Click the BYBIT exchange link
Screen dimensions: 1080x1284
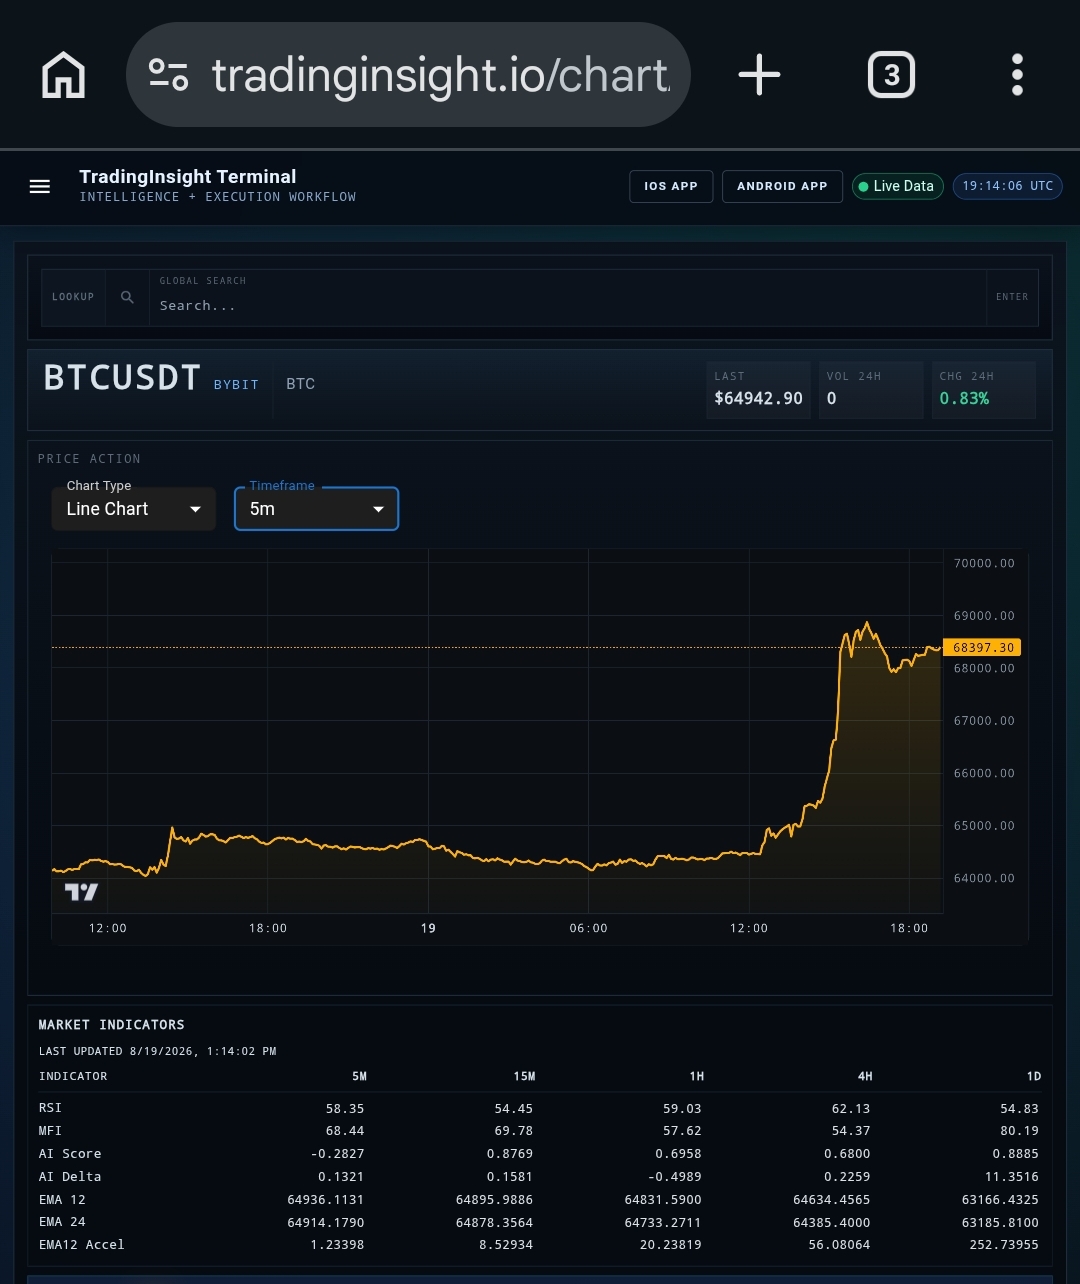236,385
